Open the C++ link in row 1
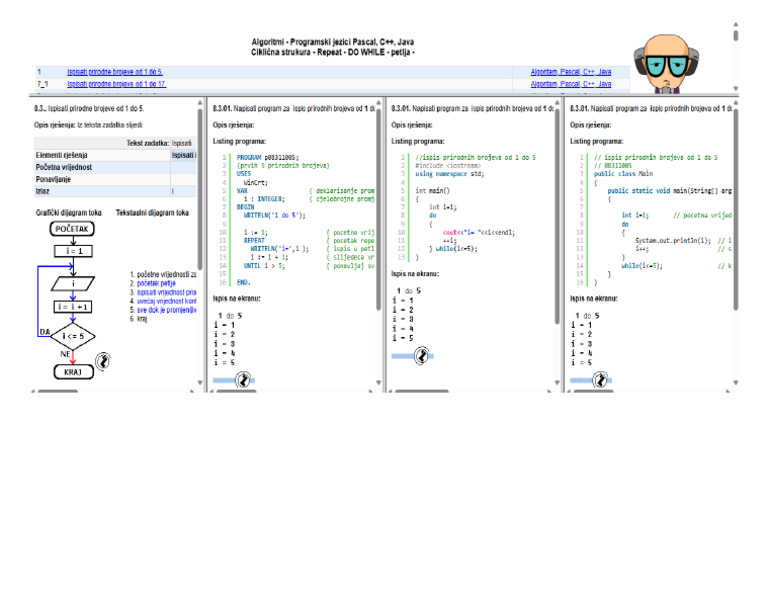Viewport: 768px width, 594px height. (x=589, y=72)
